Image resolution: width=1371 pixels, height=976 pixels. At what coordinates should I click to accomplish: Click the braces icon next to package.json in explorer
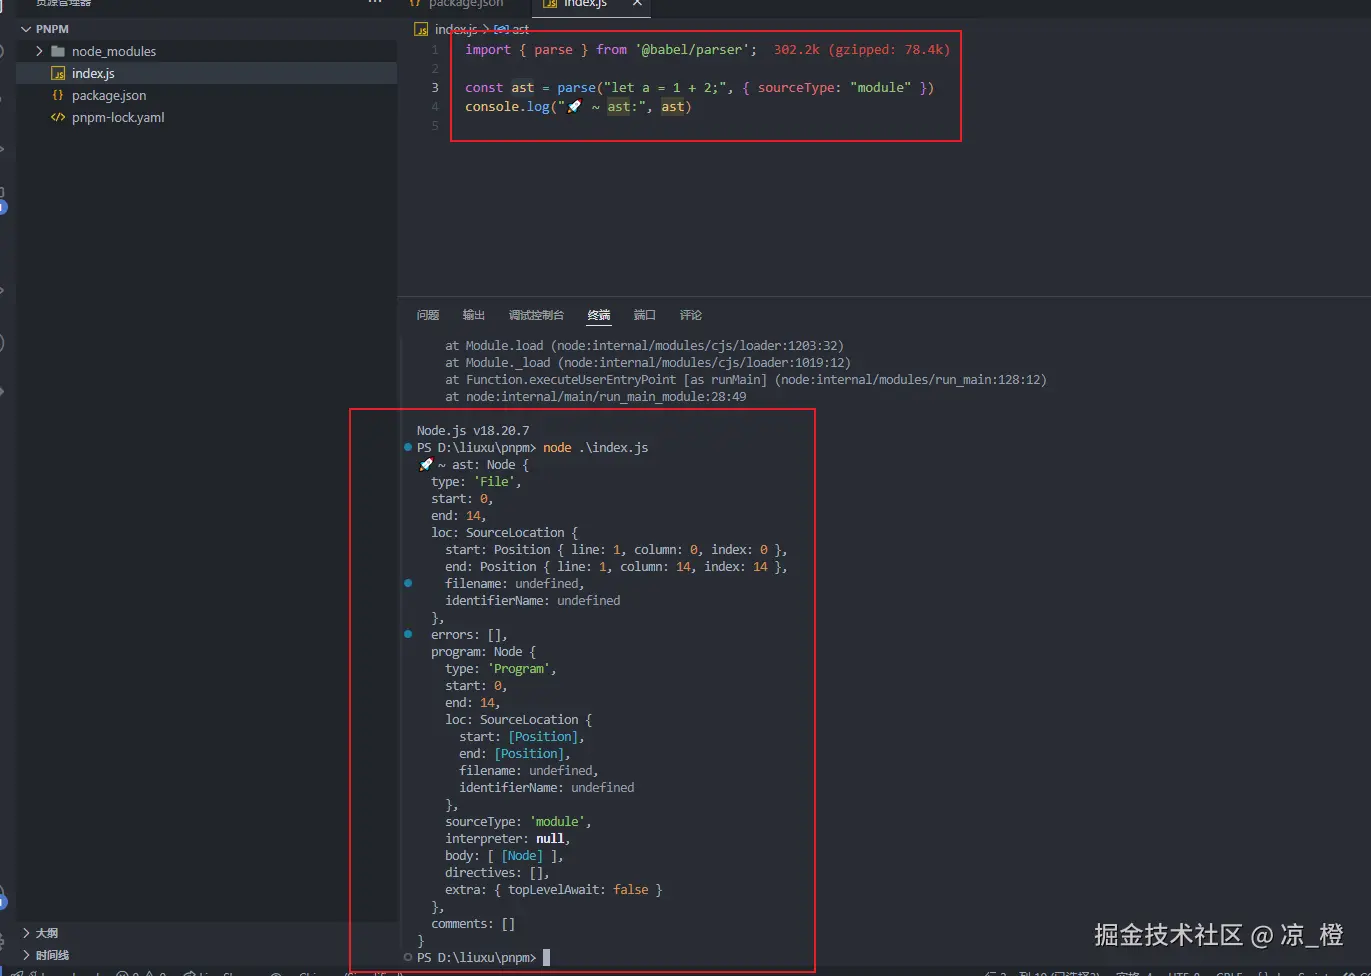click(58, 95)
